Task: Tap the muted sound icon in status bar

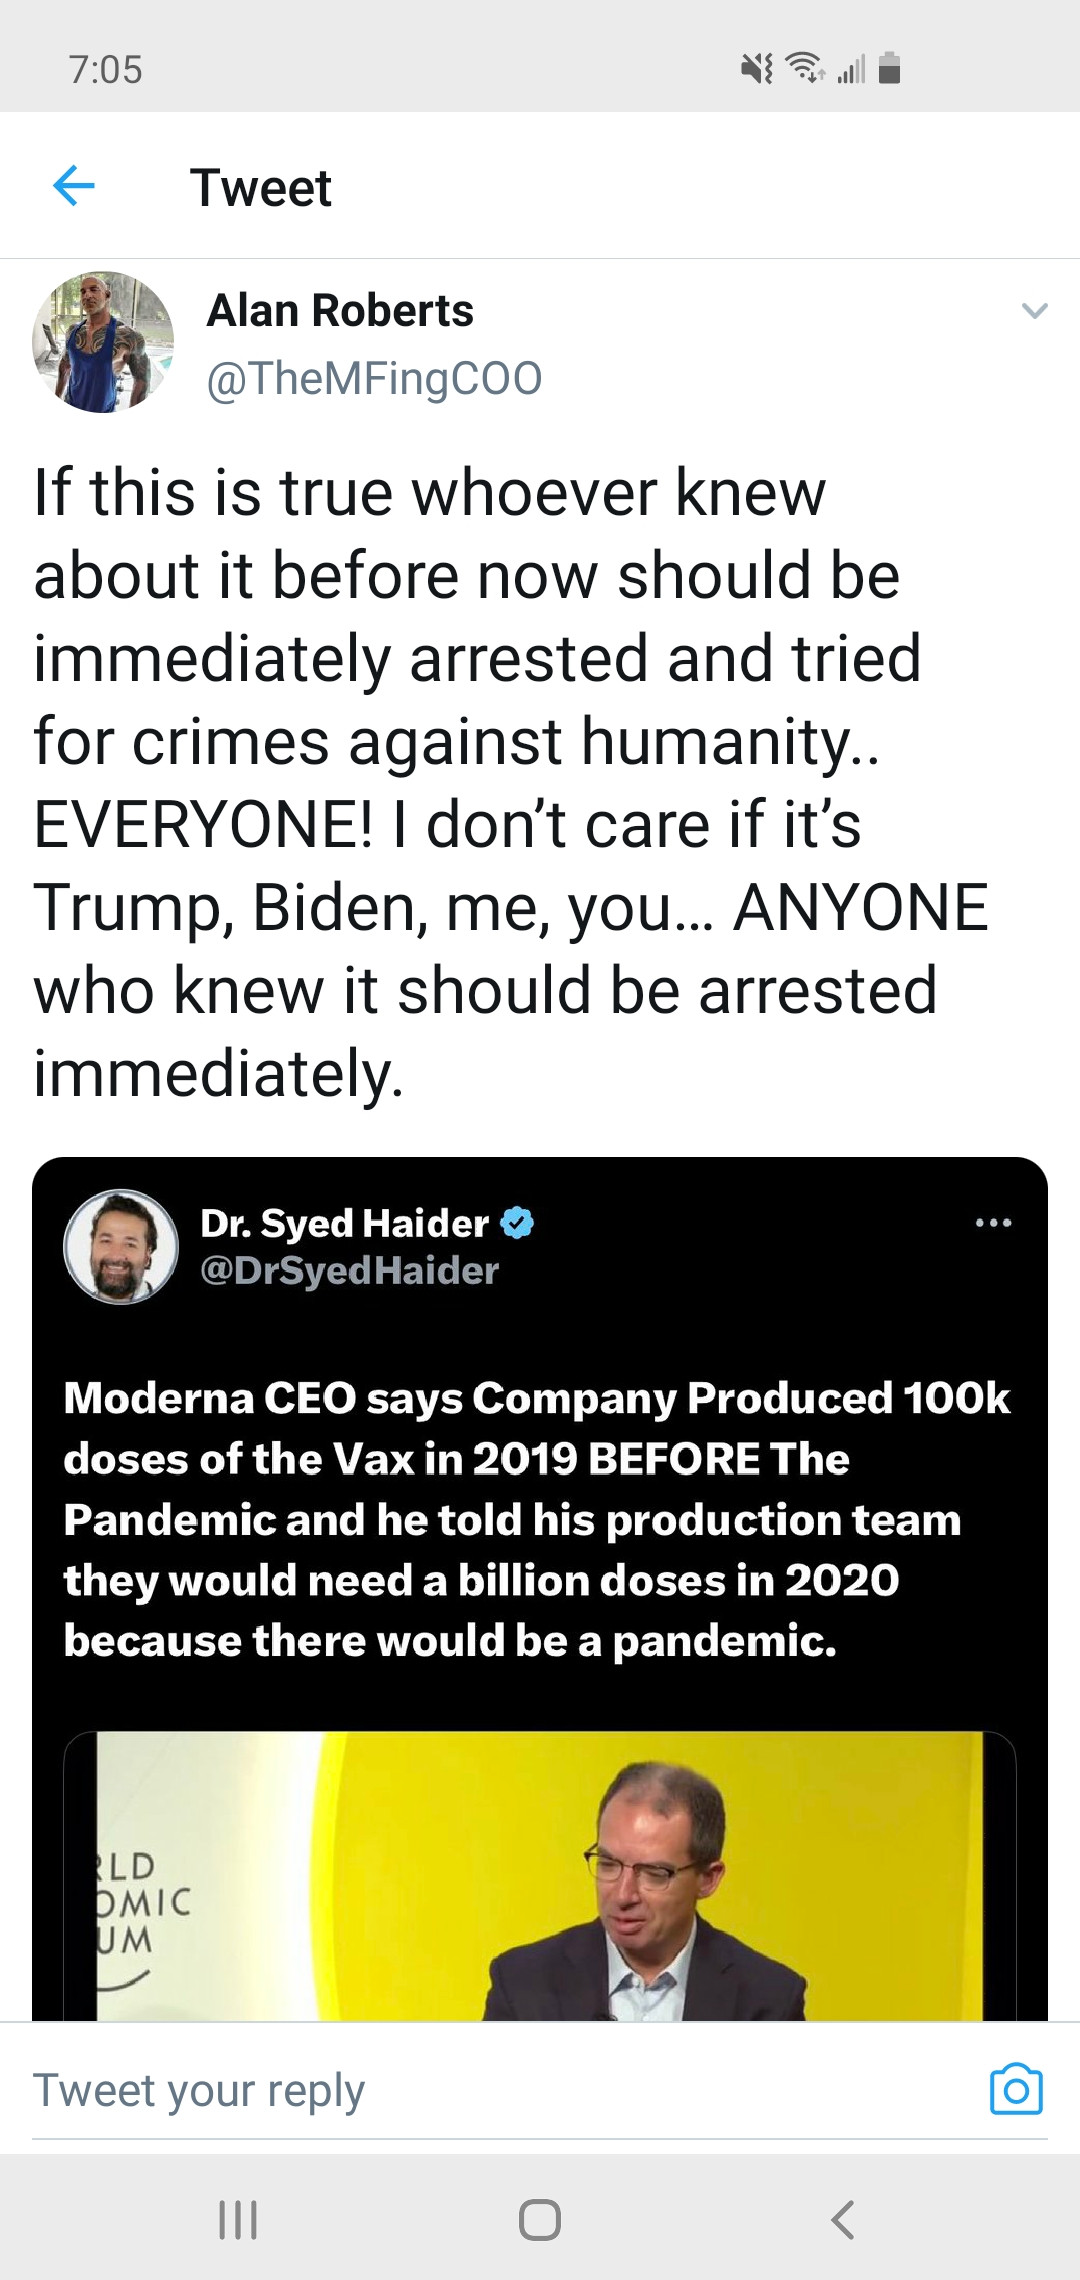Action: point(756,68)
